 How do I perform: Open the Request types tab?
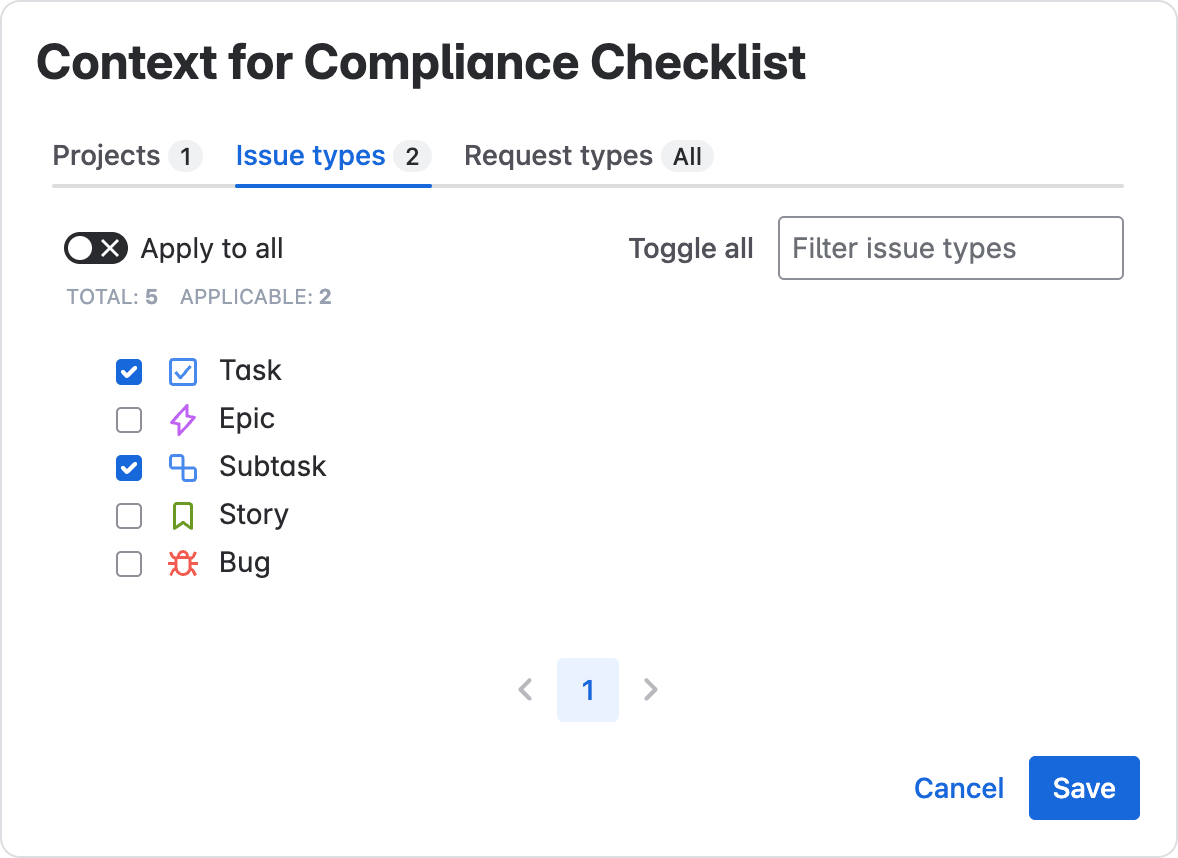(588, 156)
